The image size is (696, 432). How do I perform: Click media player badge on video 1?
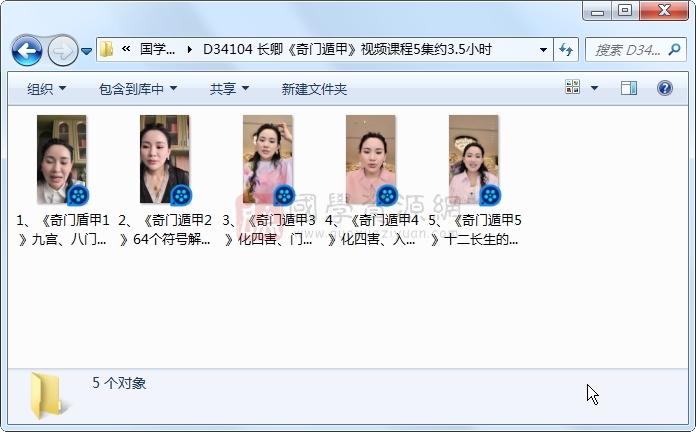[79, 195]
